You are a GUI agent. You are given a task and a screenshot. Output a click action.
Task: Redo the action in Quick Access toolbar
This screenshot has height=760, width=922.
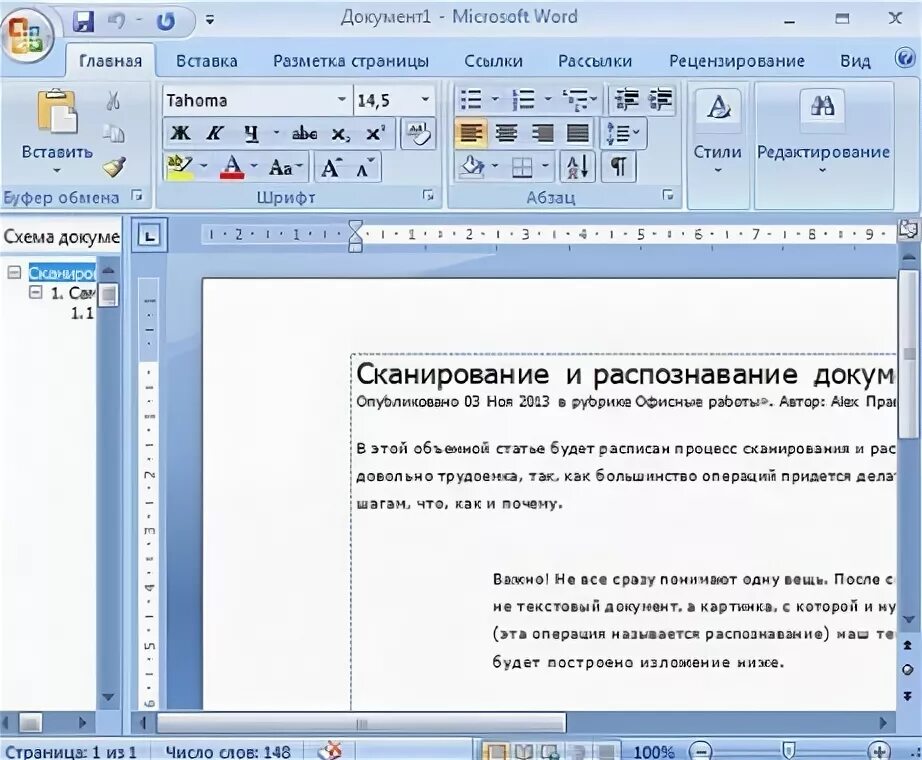pos(166,22)
